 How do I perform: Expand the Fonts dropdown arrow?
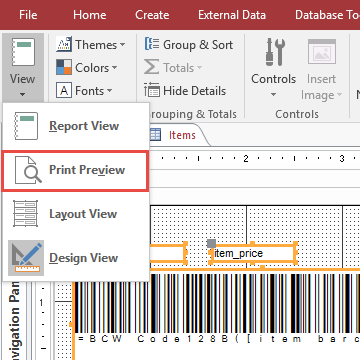[109, 91]
